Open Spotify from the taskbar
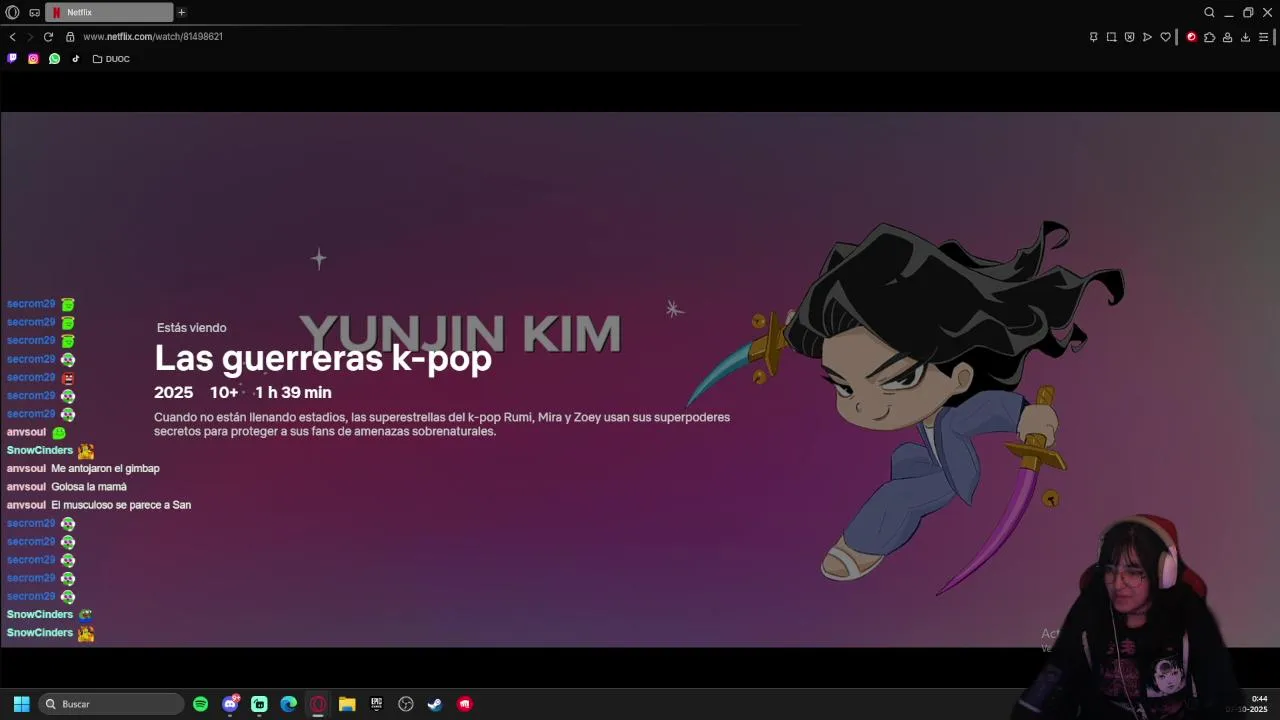Viewport: 1280px width, 720px height. click(x=200, y=704)
